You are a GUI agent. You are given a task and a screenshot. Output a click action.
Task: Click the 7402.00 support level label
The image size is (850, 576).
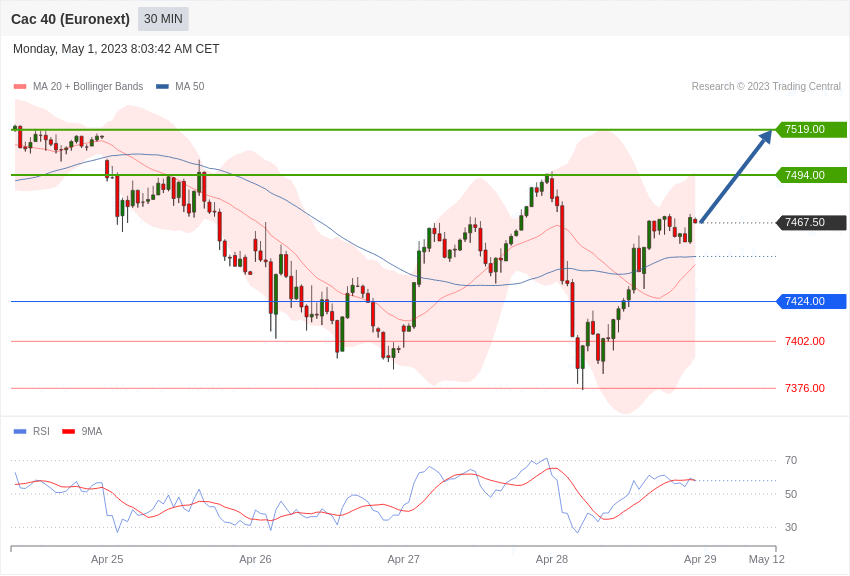pyautogui.click(x=805, y=341)
